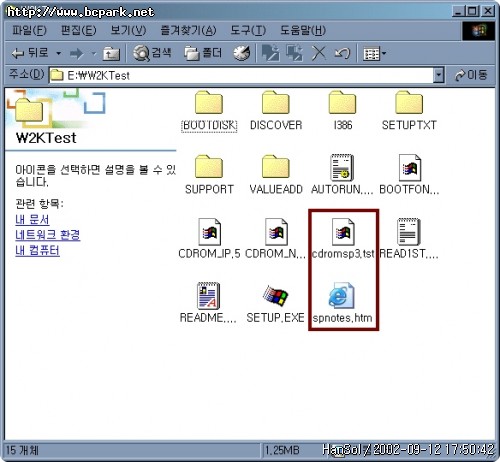The width and height of the screenshot is (500, 462).
Task: Select the I386 folder
Action: 343,111
